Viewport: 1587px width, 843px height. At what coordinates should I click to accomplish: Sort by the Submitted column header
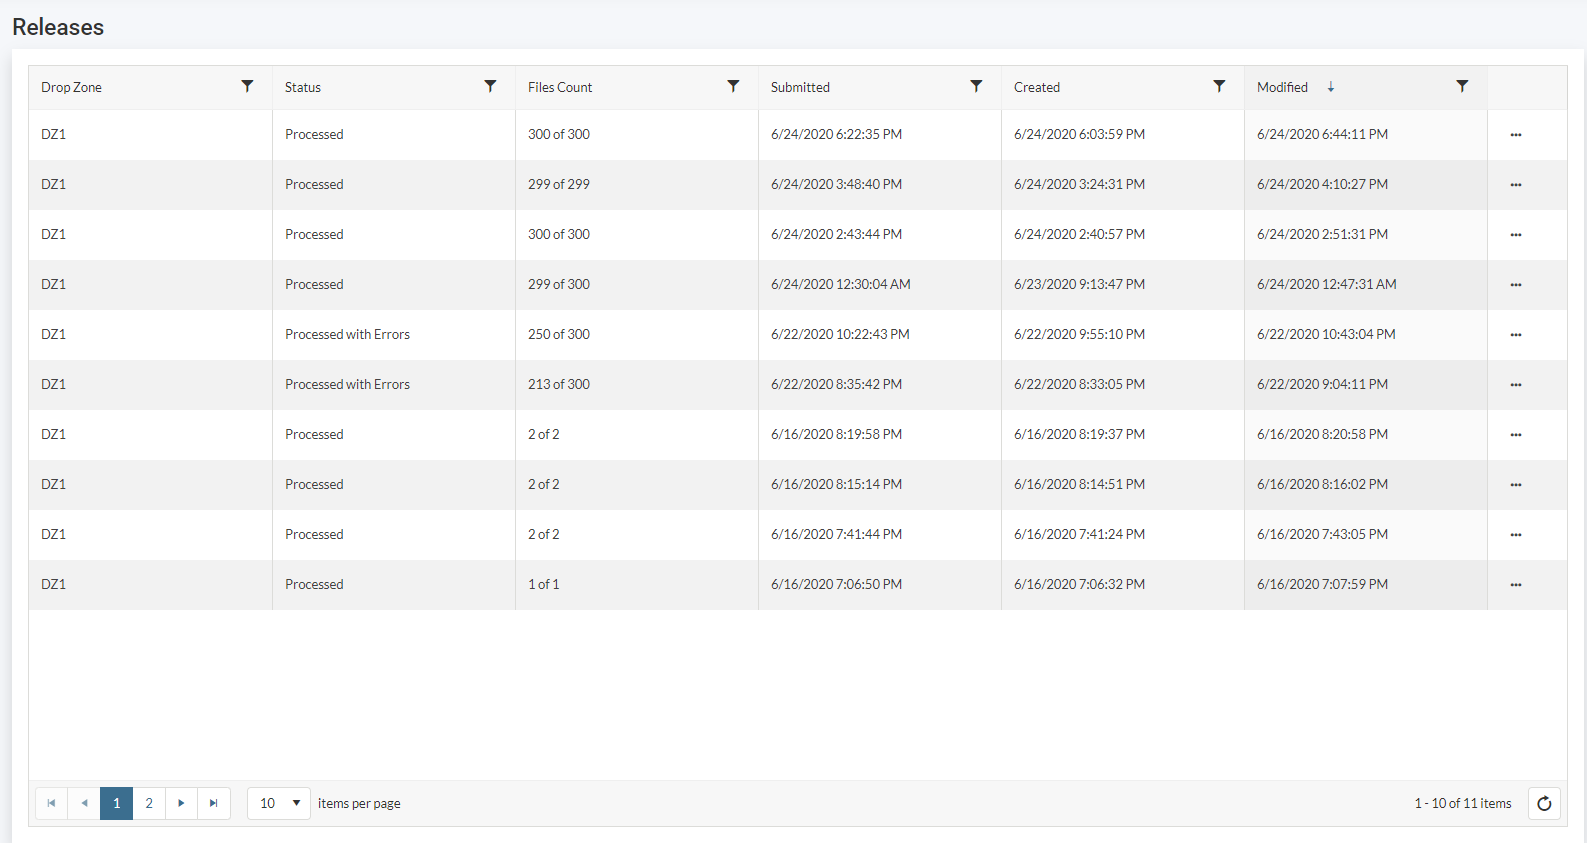pyautogui.click(x=800, y=87)
